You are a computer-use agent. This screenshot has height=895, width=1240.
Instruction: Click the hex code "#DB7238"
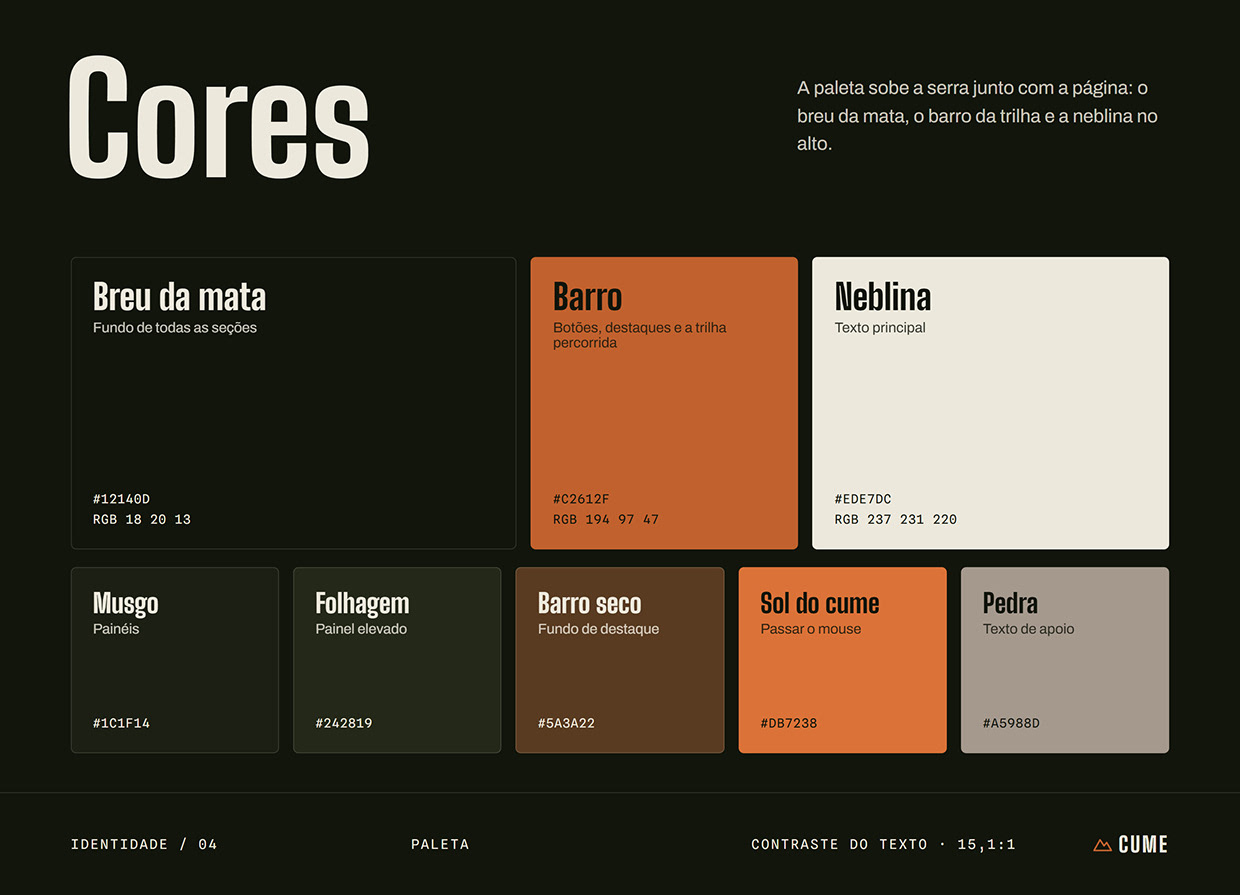[x=789, y=723]
